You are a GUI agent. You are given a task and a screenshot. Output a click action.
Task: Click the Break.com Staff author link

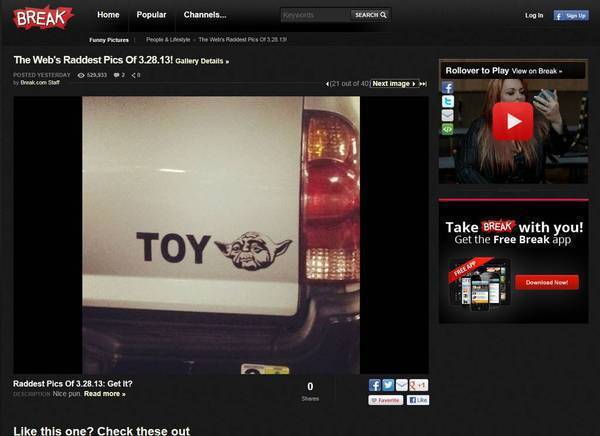tap(40, 82)
